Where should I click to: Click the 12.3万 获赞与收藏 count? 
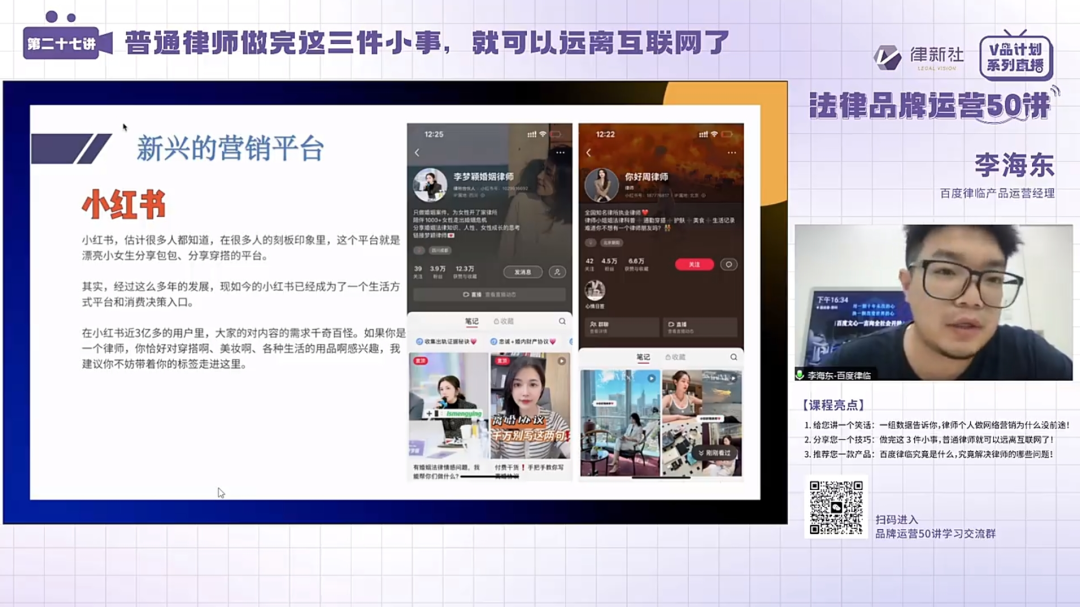465,271
